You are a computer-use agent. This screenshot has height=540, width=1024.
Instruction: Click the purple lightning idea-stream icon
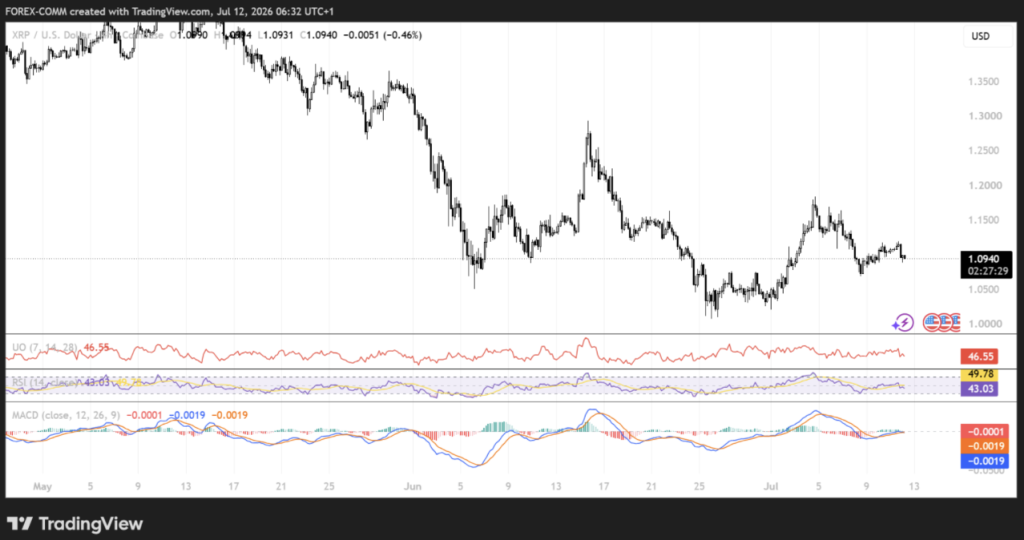[x=903, y=322]
